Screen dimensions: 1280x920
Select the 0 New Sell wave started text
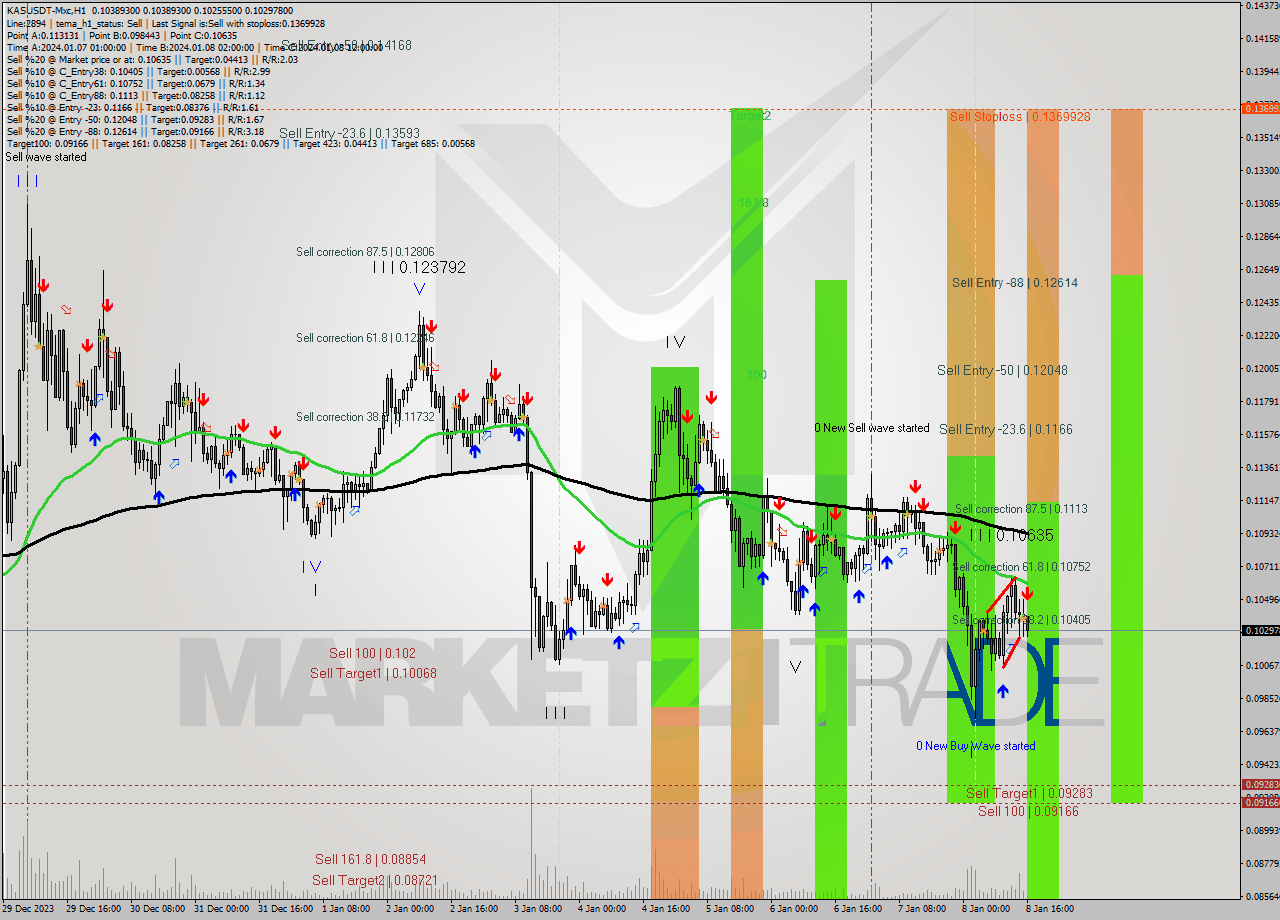[x=872, y=428]
